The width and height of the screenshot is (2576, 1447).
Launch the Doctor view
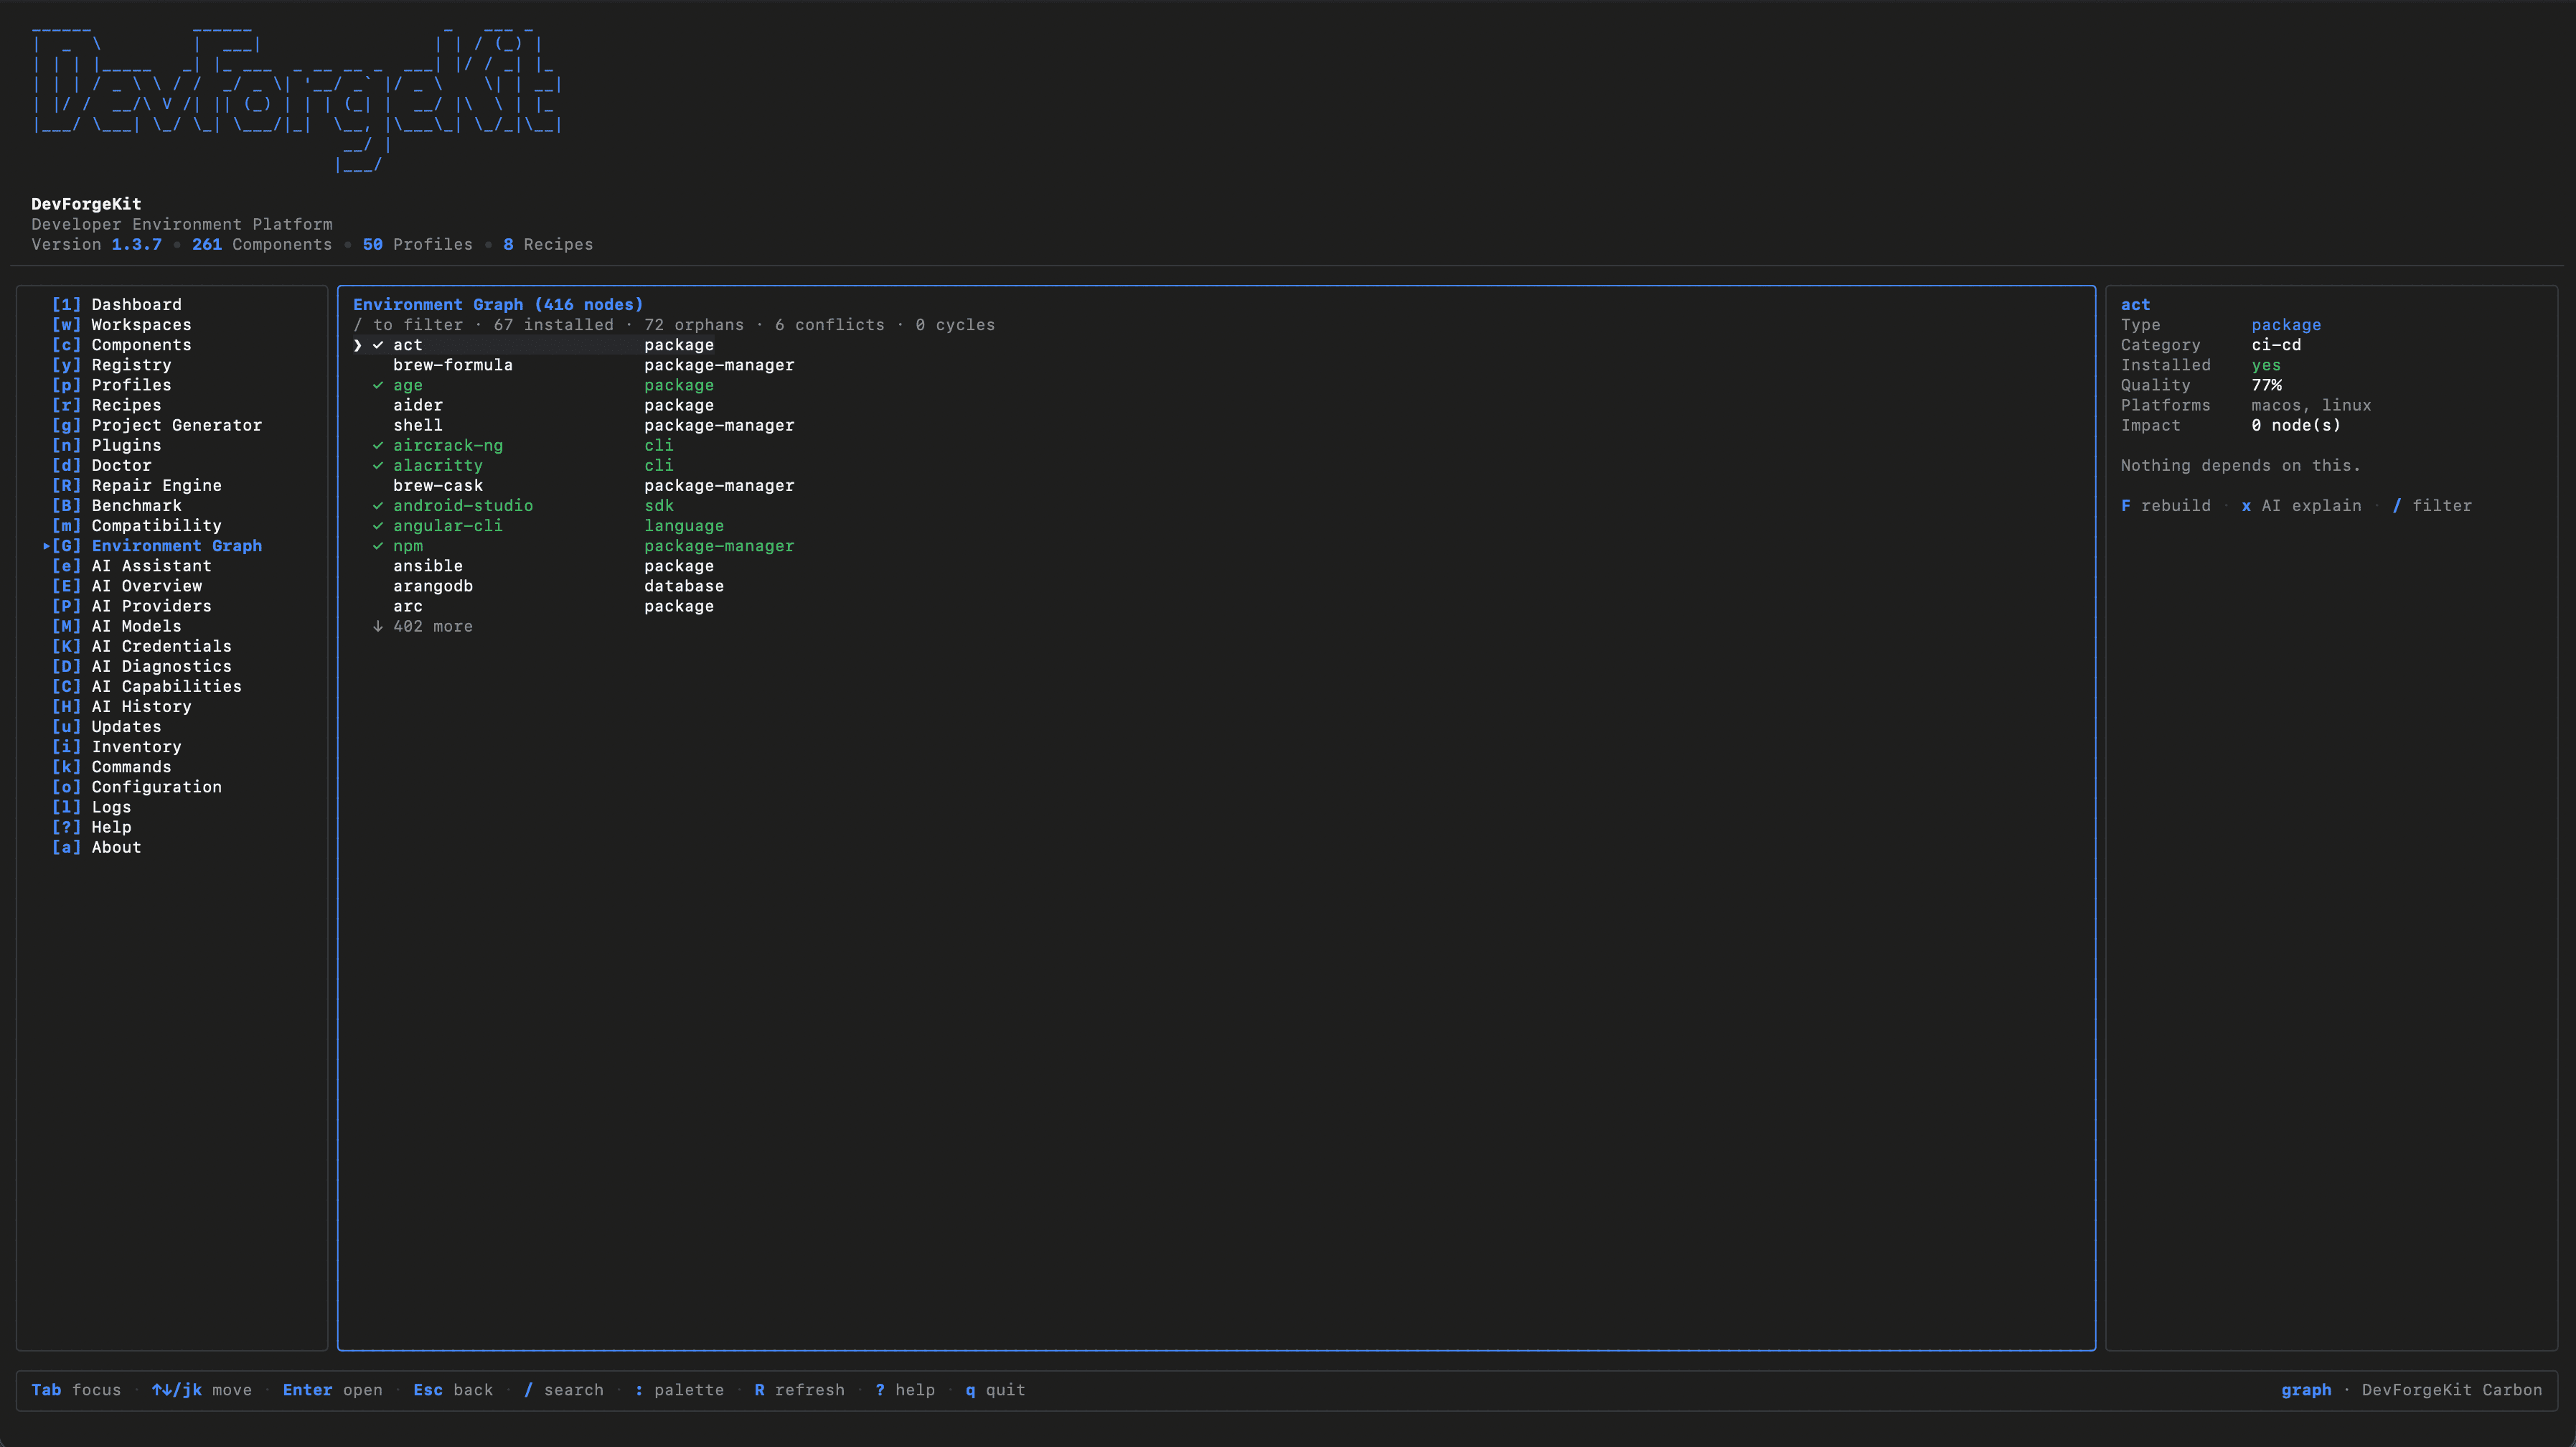click(x=101, y=465)
